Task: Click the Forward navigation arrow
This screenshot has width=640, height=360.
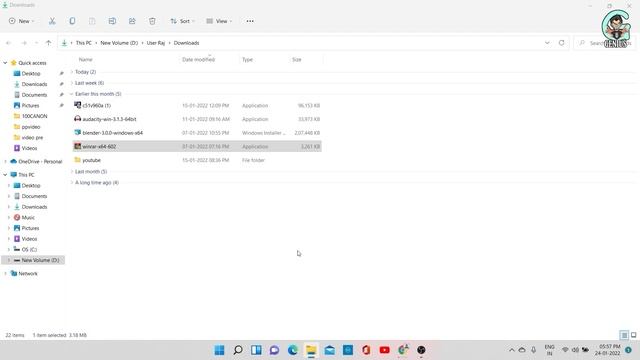Action: tap(24, 43)
